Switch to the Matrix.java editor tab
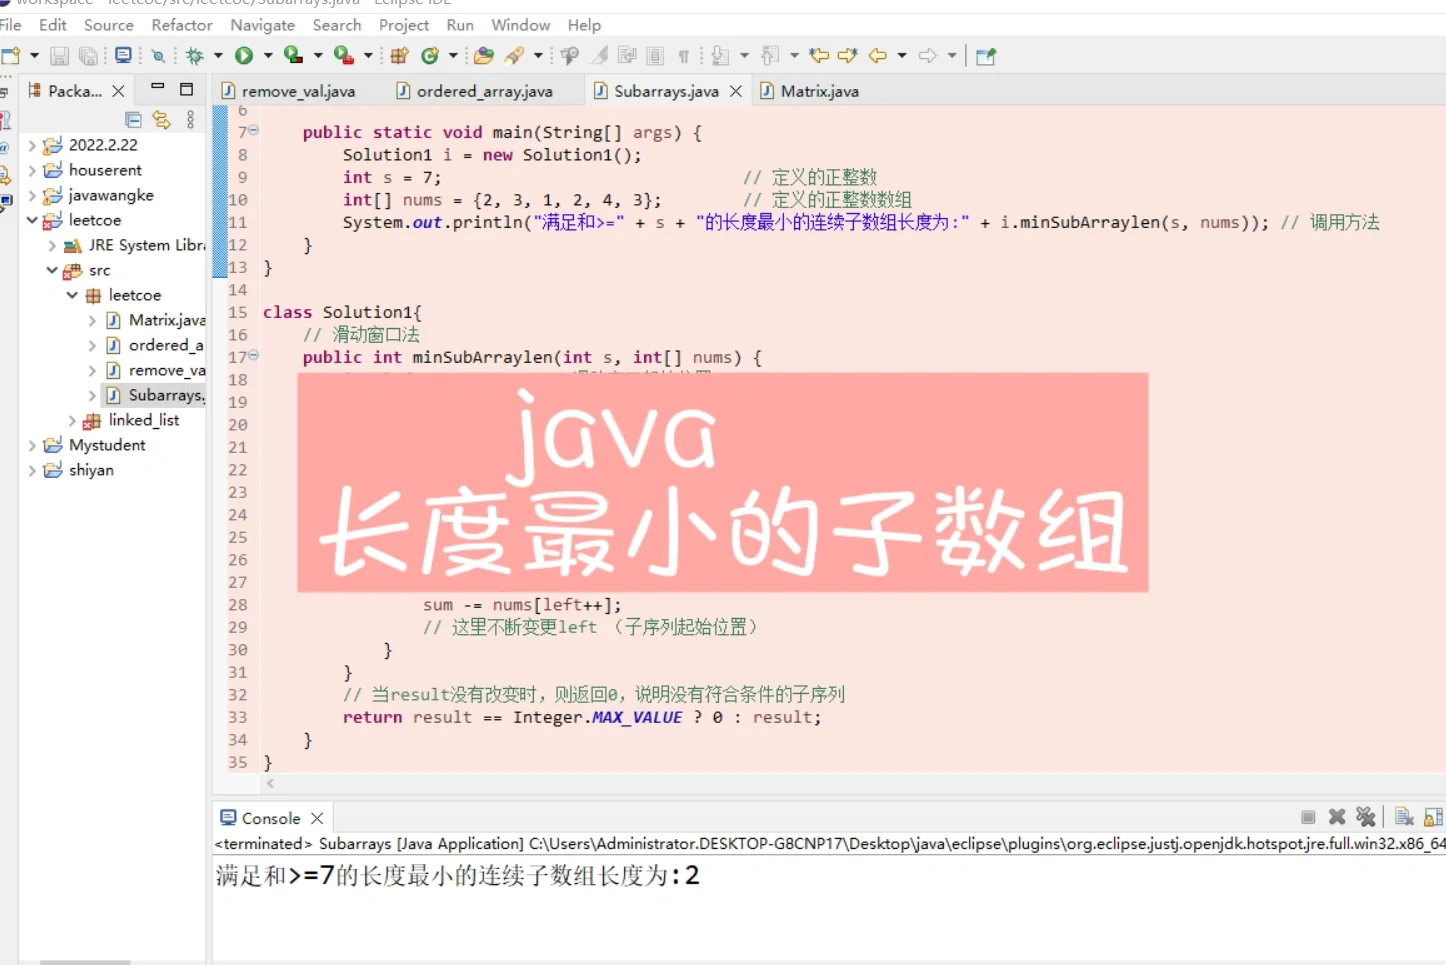Viewport: 1446px width, 965px height. (818, 90)
